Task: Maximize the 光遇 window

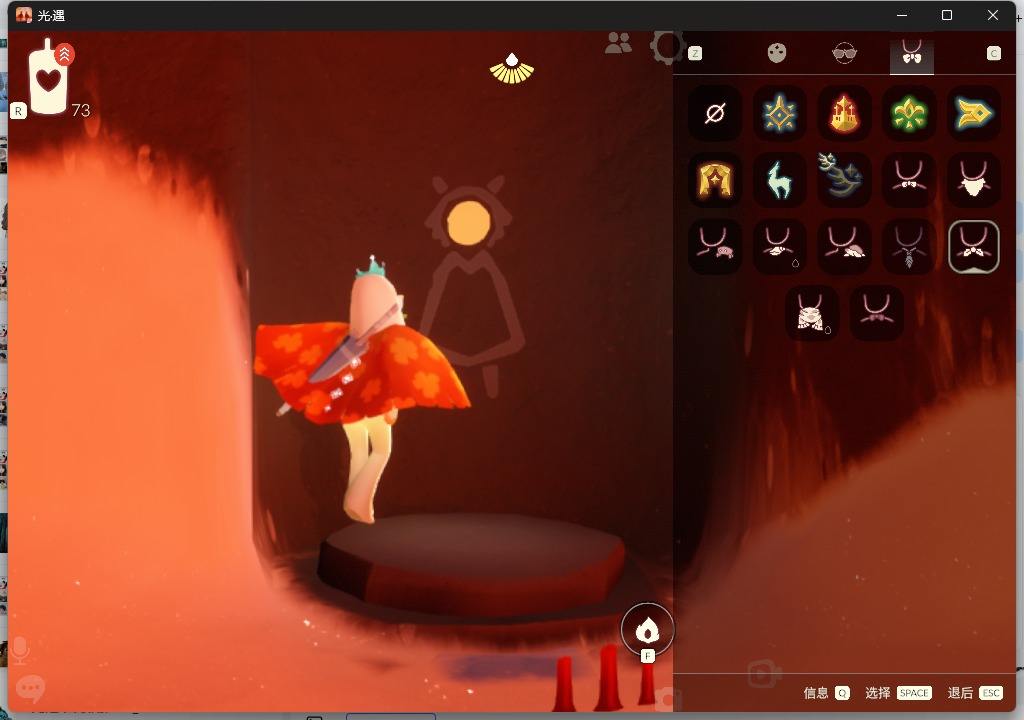Action: tap(947, 15)
